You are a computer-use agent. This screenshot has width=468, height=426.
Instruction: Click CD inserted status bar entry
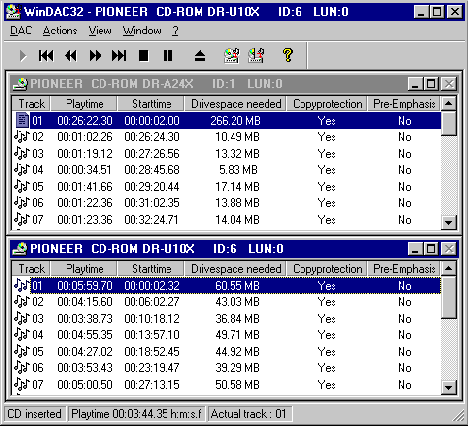(35, 414)
